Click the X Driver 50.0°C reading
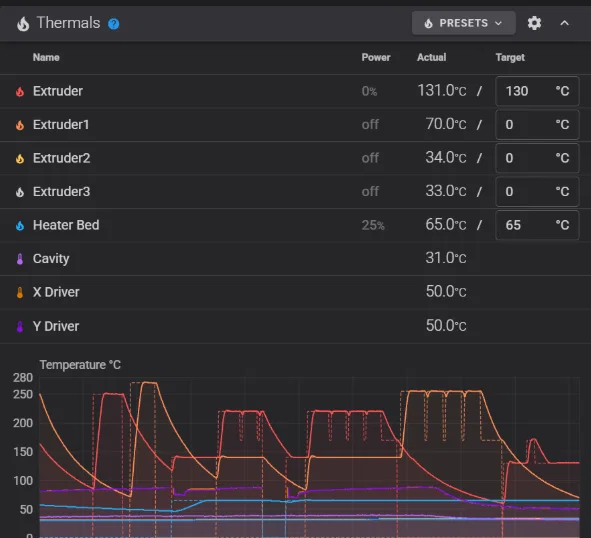Viewport: 591px width, 538px height. point(446,292)
